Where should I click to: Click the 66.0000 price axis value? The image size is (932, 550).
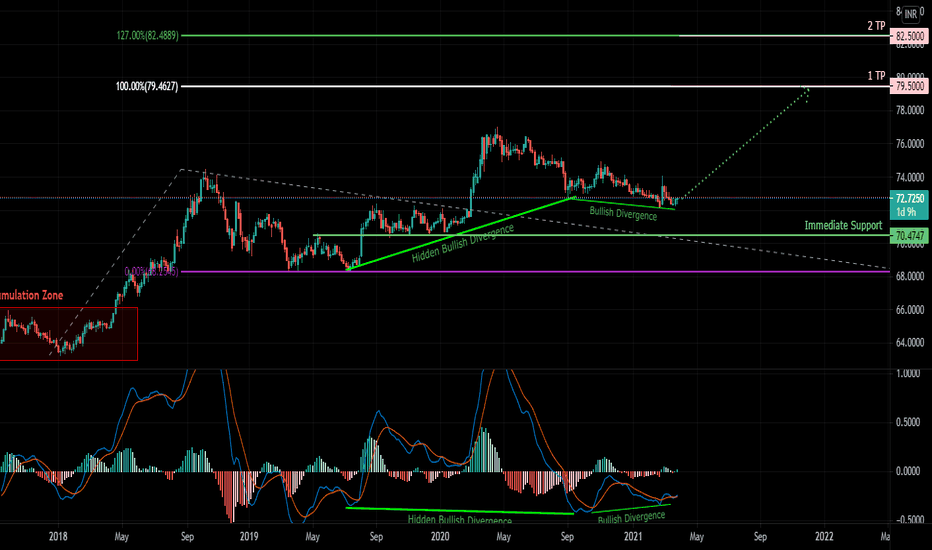[910, 310]
